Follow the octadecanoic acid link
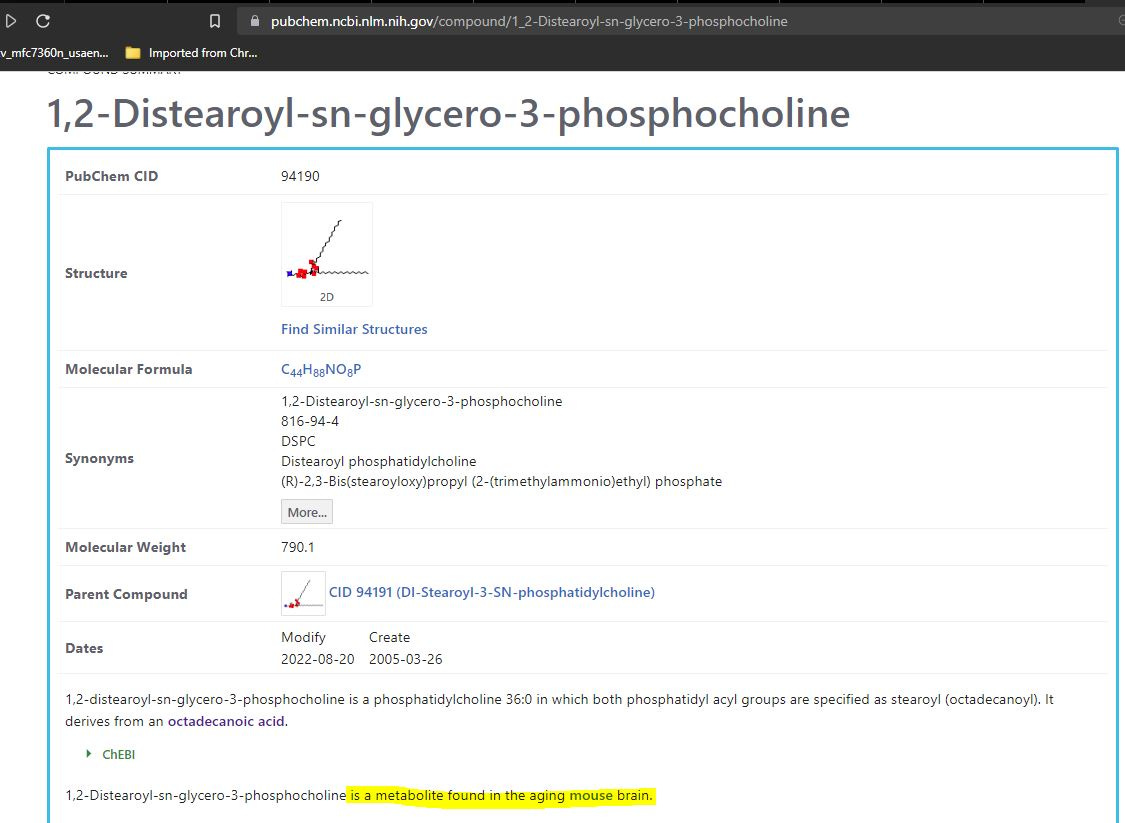This screenshot has height=823, width=1125. pos(226,721)
